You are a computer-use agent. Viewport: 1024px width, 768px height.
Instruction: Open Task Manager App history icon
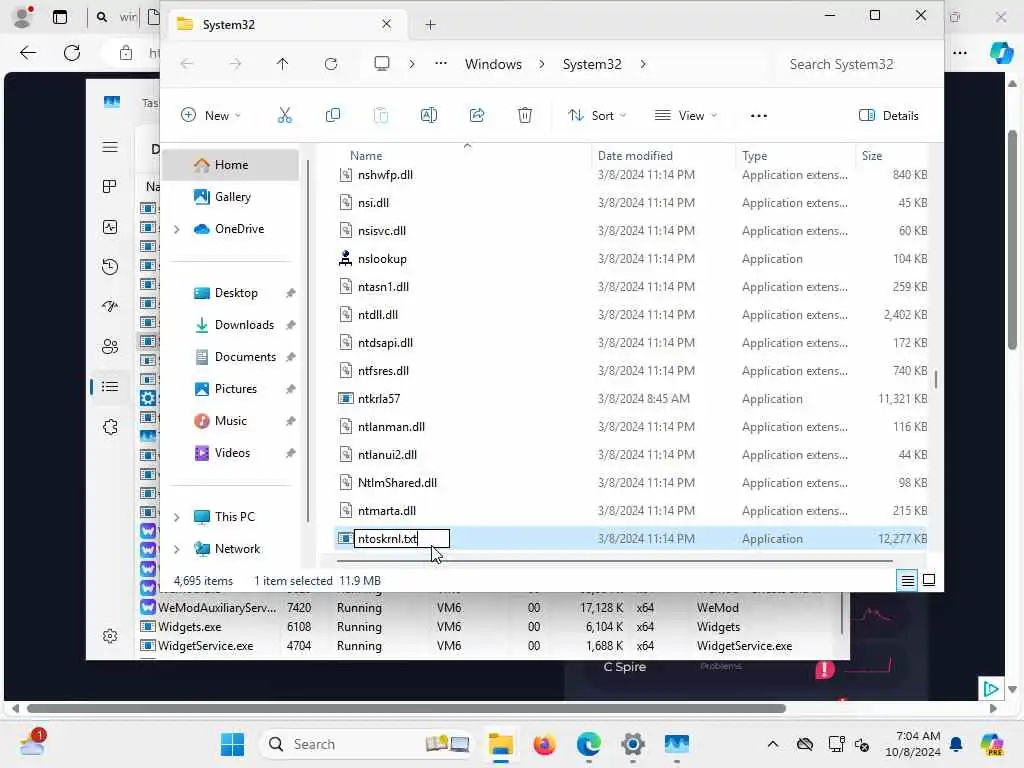pyautogui.click(x=110, y=266)
